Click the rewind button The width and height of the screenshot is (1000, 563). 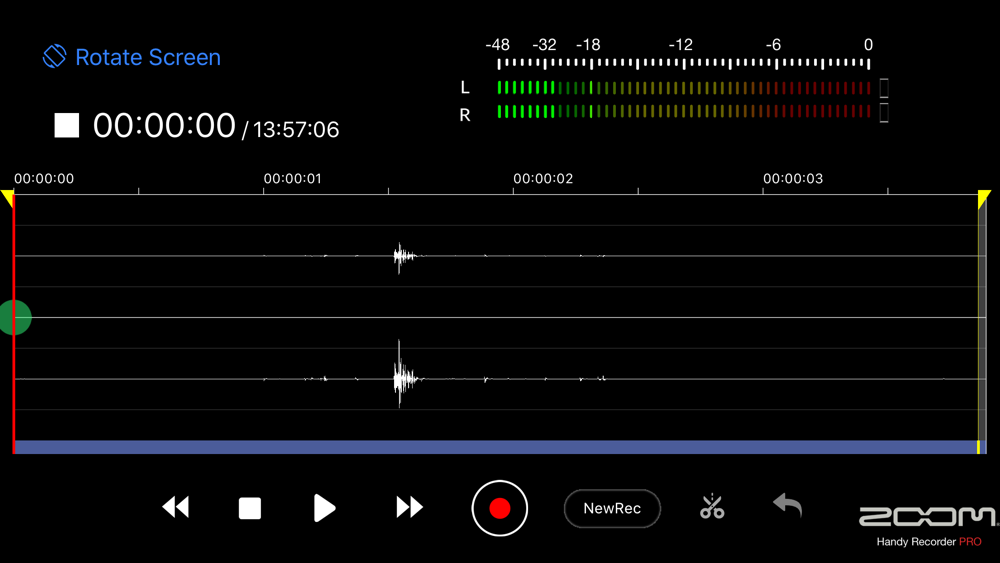click(x=175, y=508)
